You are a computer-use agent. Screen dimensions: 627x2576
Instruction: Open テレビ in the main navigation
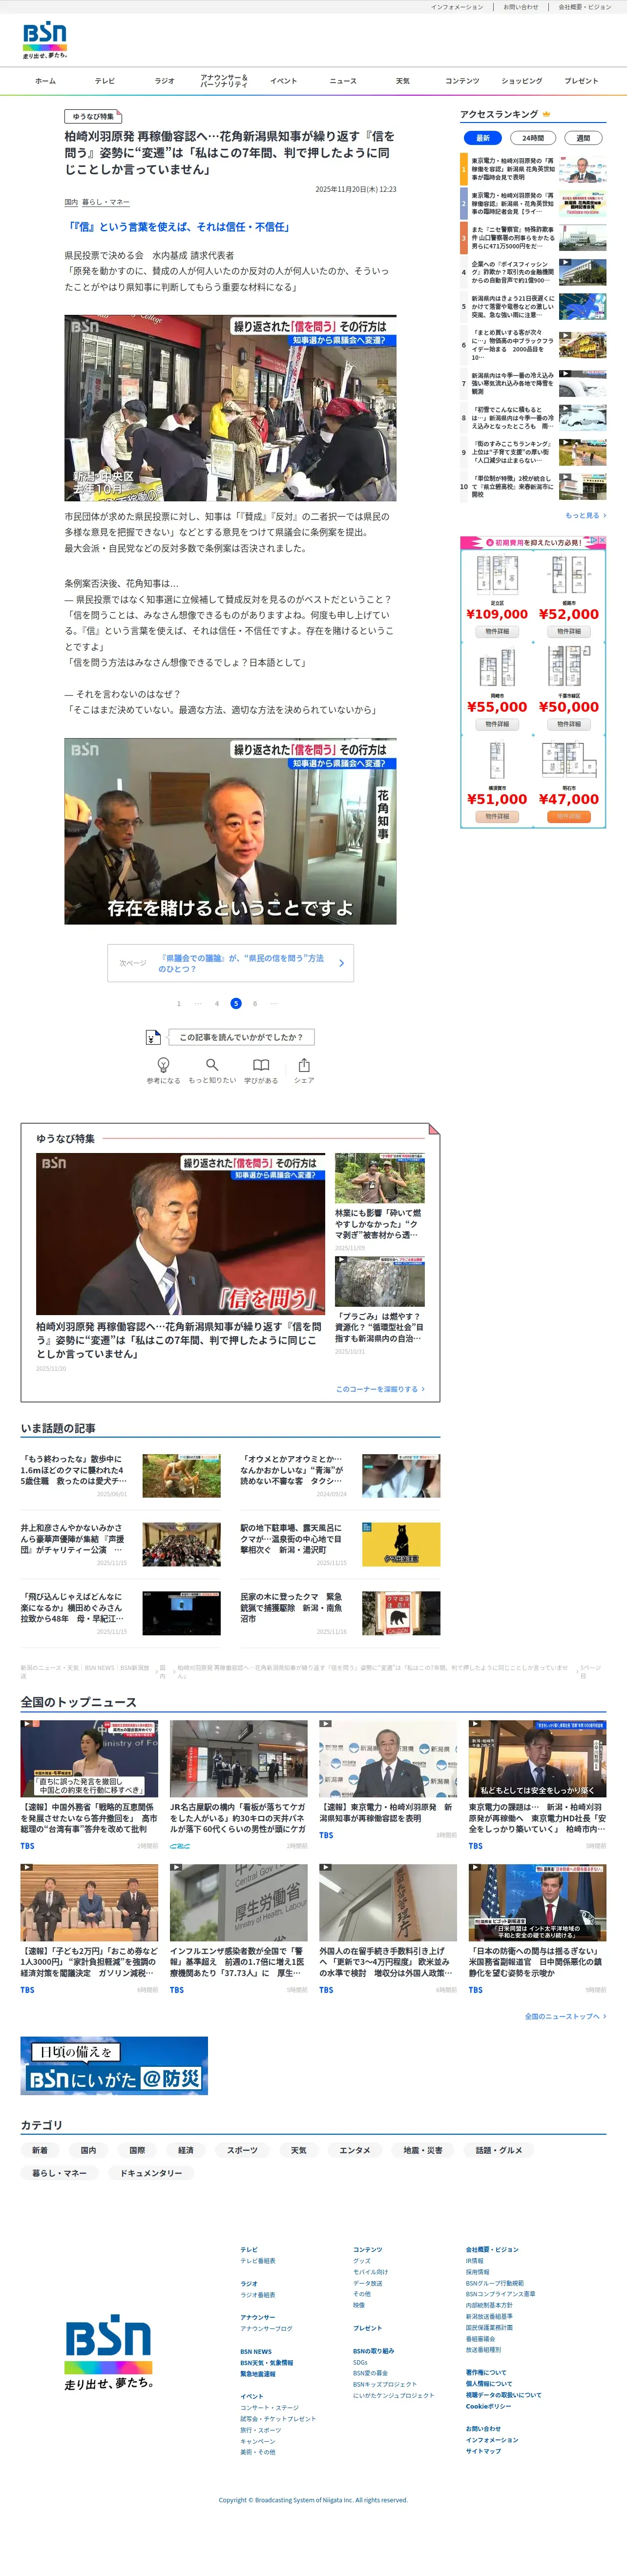click(x=105, y=81)
